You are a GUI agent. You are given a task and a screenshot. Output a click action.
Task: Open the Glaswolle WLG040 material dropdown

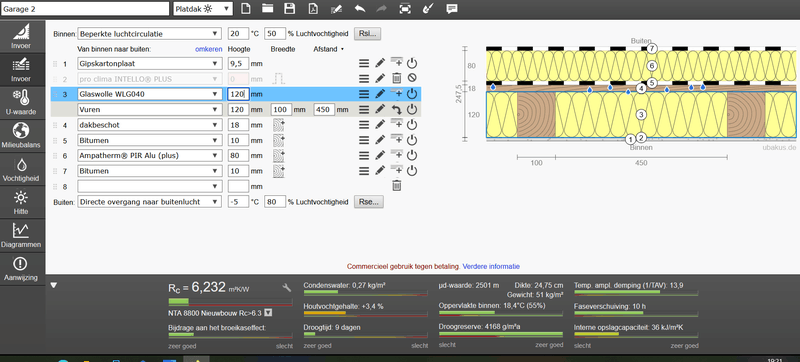[x=149, y=94]
